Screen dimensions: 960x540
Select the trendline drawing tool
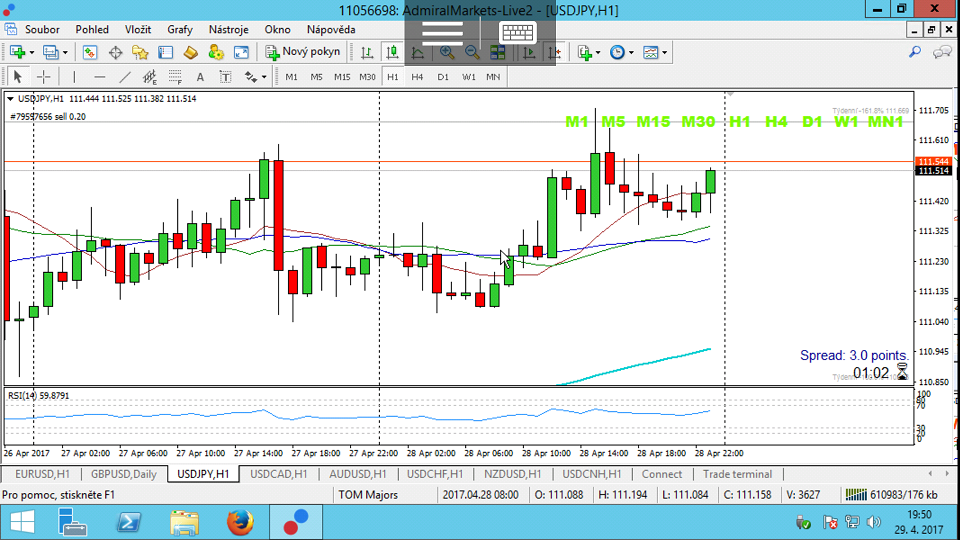coord(124,77)
